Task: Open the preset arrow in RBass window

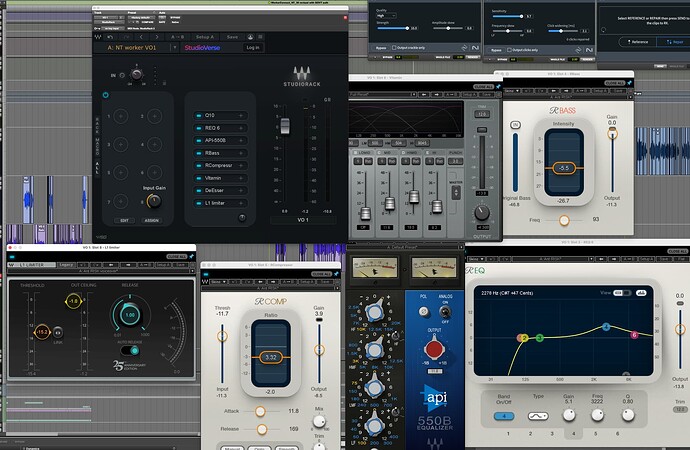Action: point(631,97)
